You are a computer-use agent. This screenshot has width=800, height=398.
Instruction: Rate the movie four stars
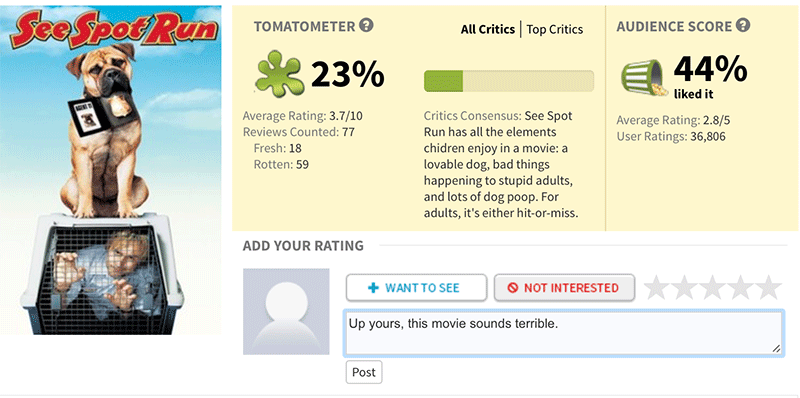pyautogui.click(x=740, y=288)
